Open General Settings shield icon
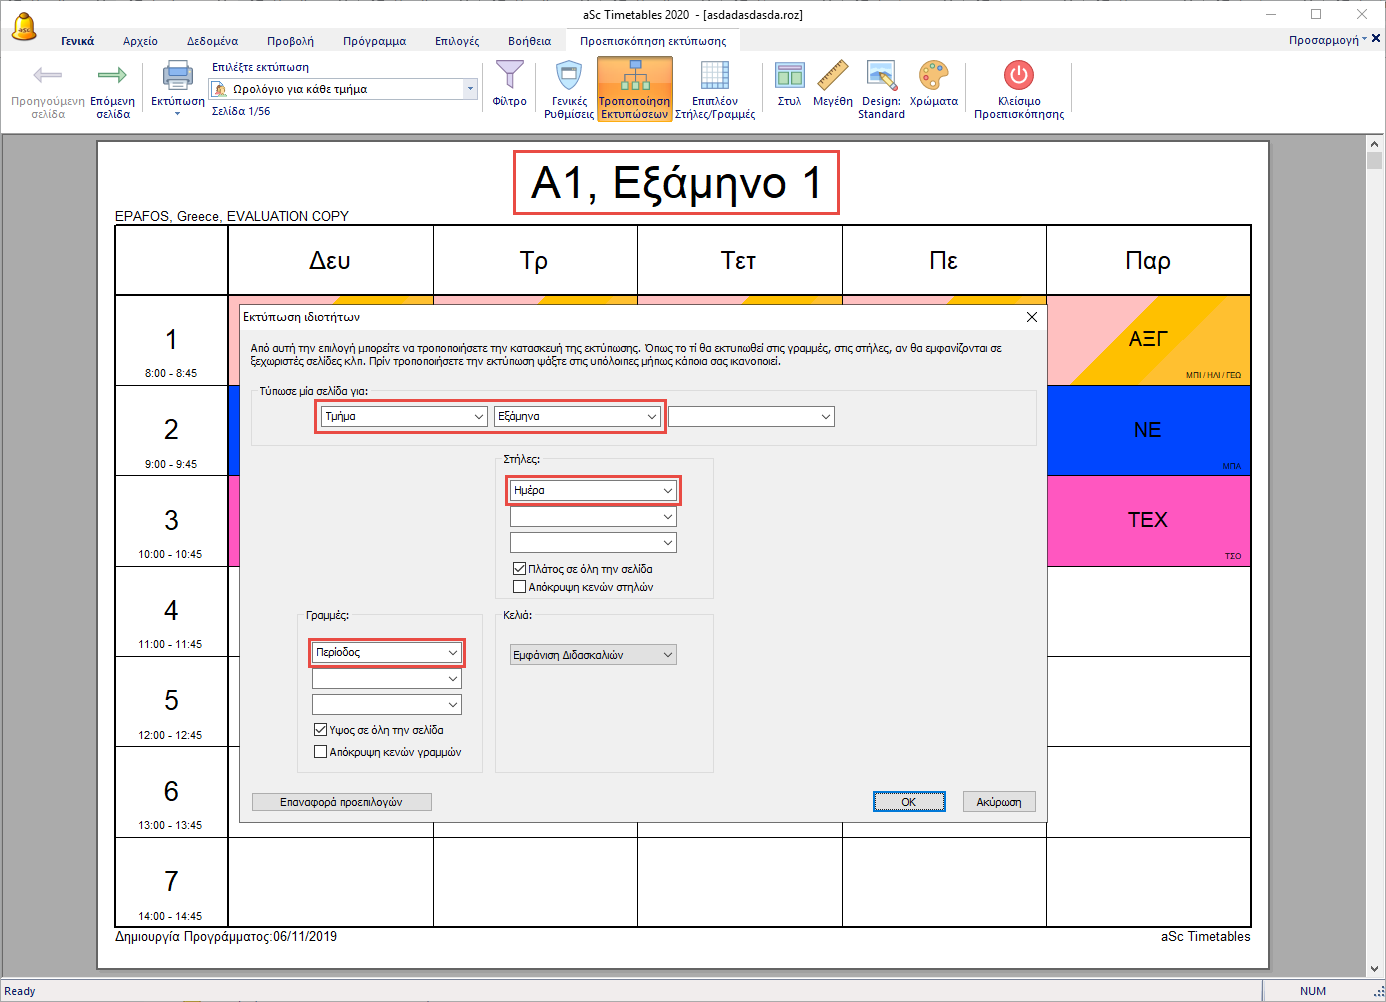Viewport: 1386px width, 1002px height. [569, 76]
